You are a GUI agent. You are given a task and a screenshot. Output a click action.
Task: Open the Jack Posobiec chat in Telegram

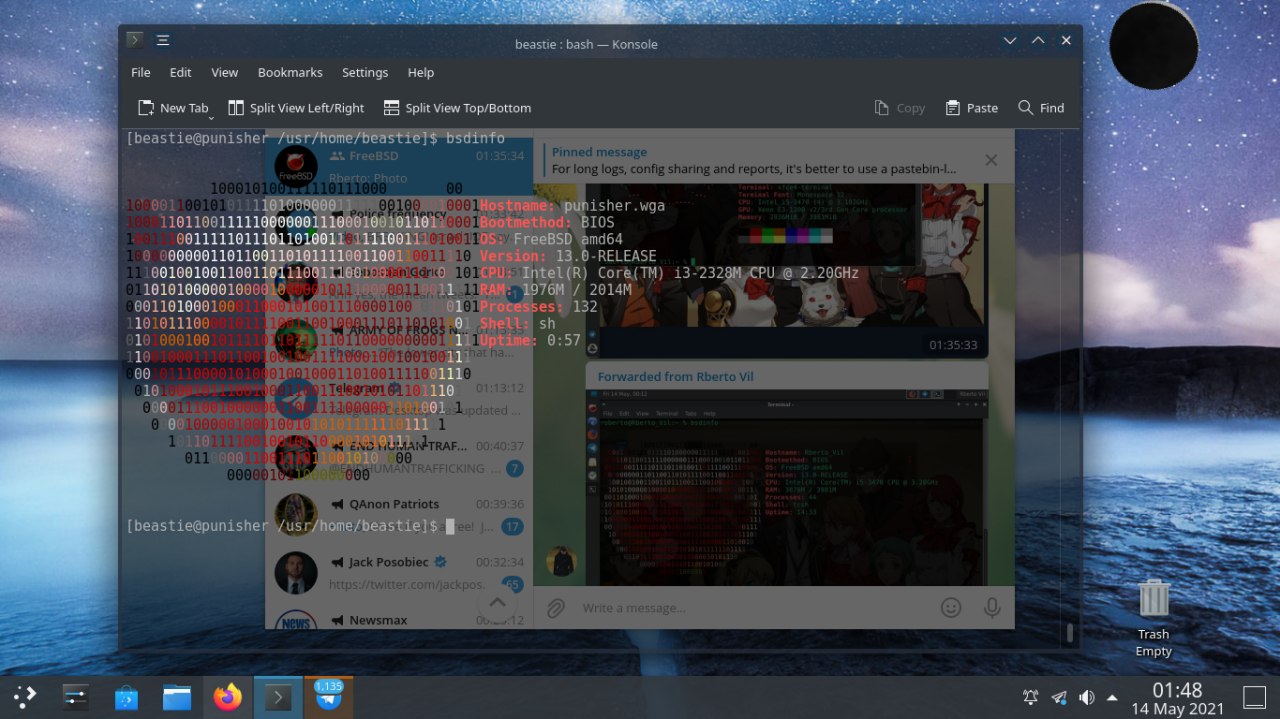[399, 572]
